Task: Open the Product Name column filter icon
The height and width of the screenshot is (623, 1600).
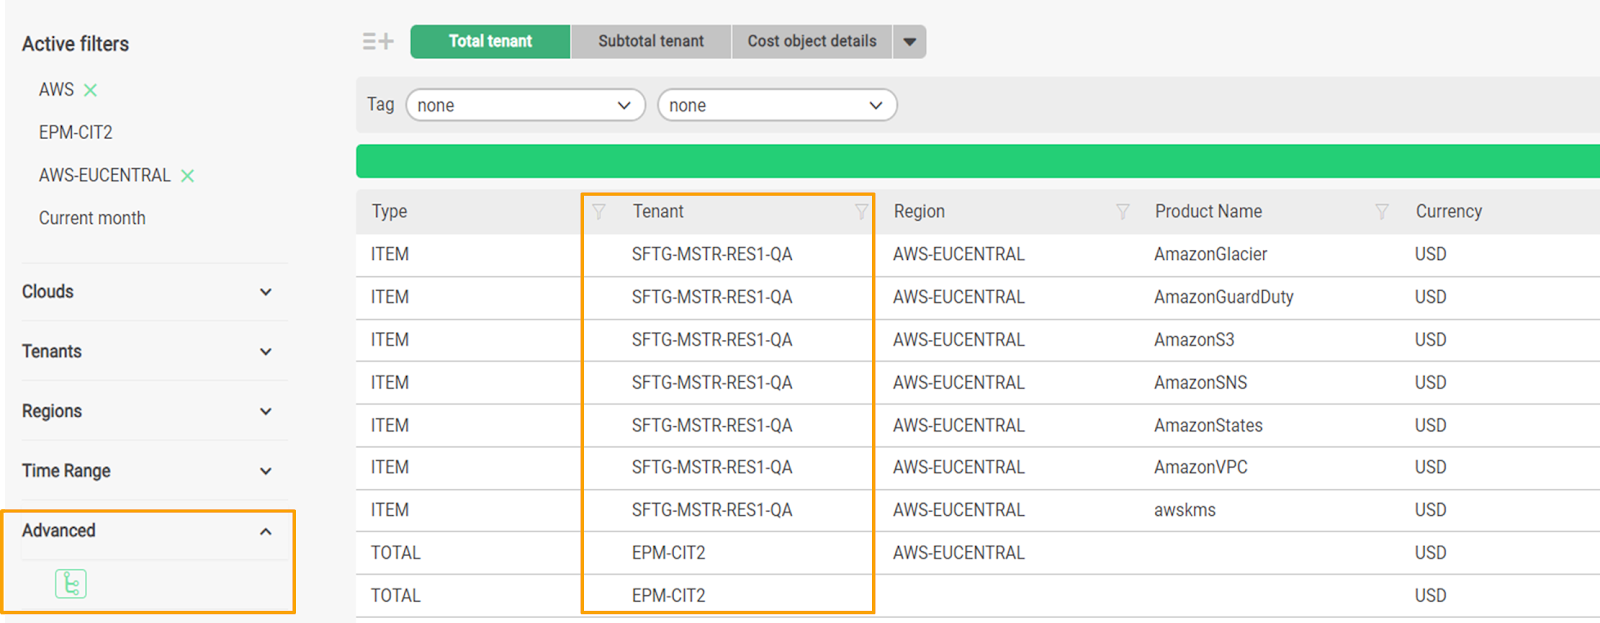Action: [1382, 211]
